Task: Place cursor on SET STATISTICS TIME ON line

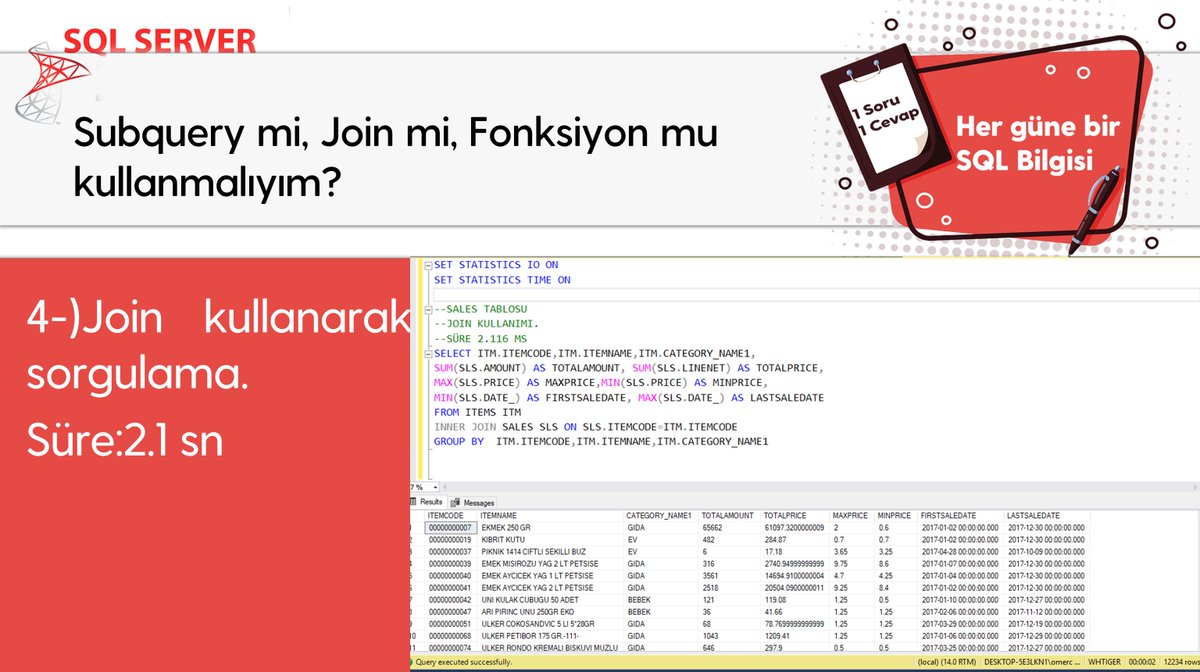Action: coord(502,280)
